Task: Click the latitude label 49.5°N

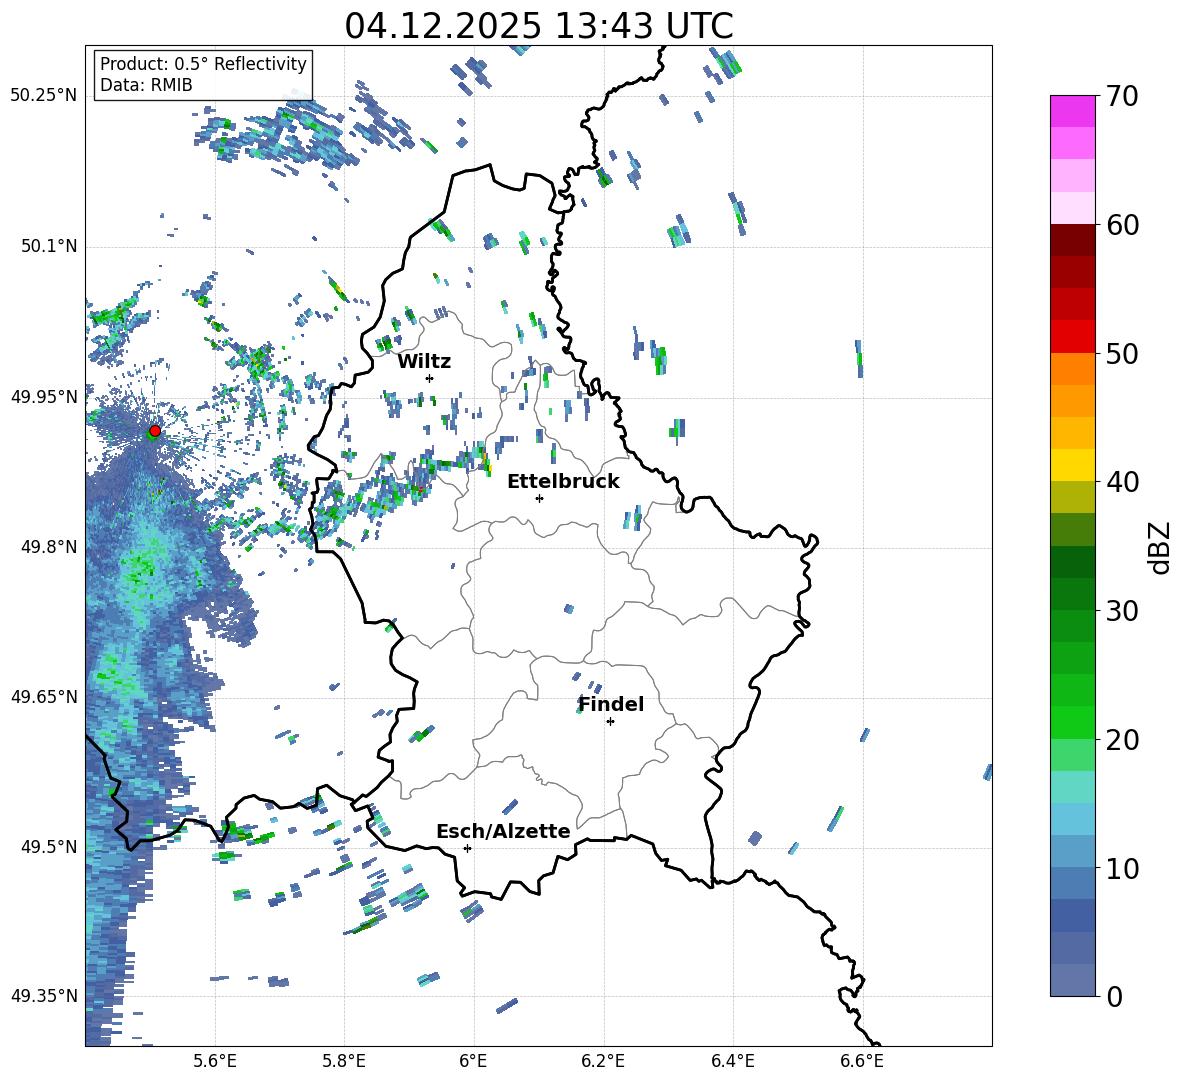Action: pyautogui.click(x=49, y=846)
